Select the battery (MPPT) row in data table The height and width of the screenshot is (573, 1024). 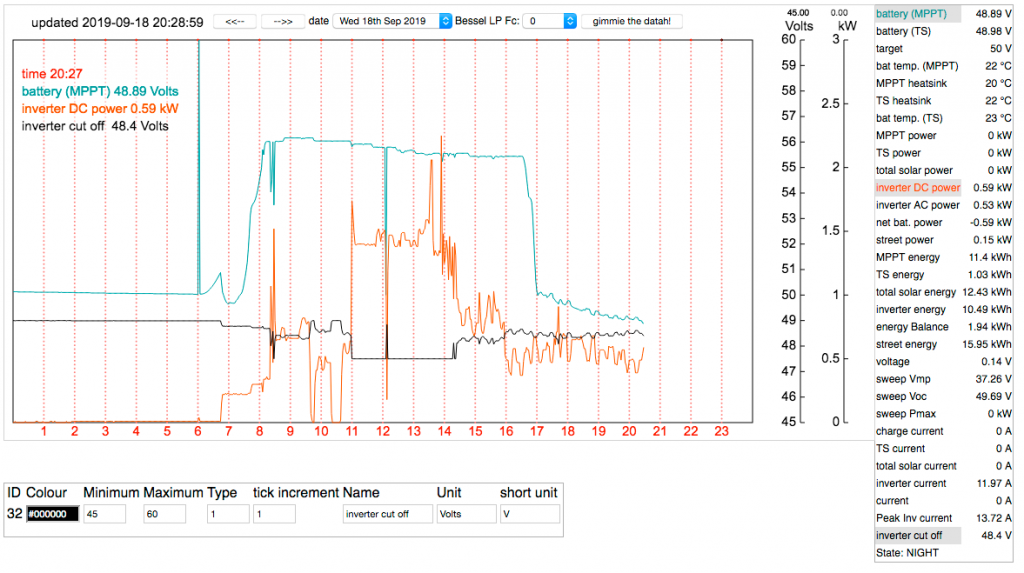click(946, 14)
